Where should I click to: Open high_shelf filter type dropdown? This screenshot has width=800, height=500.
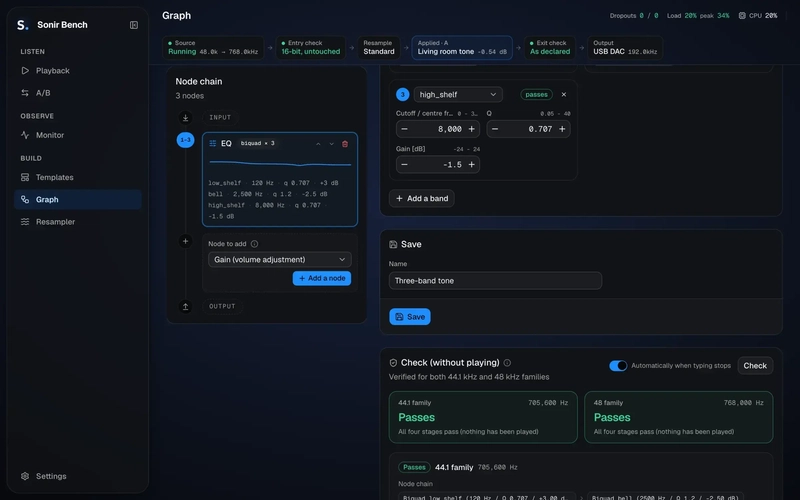point(458,94)
